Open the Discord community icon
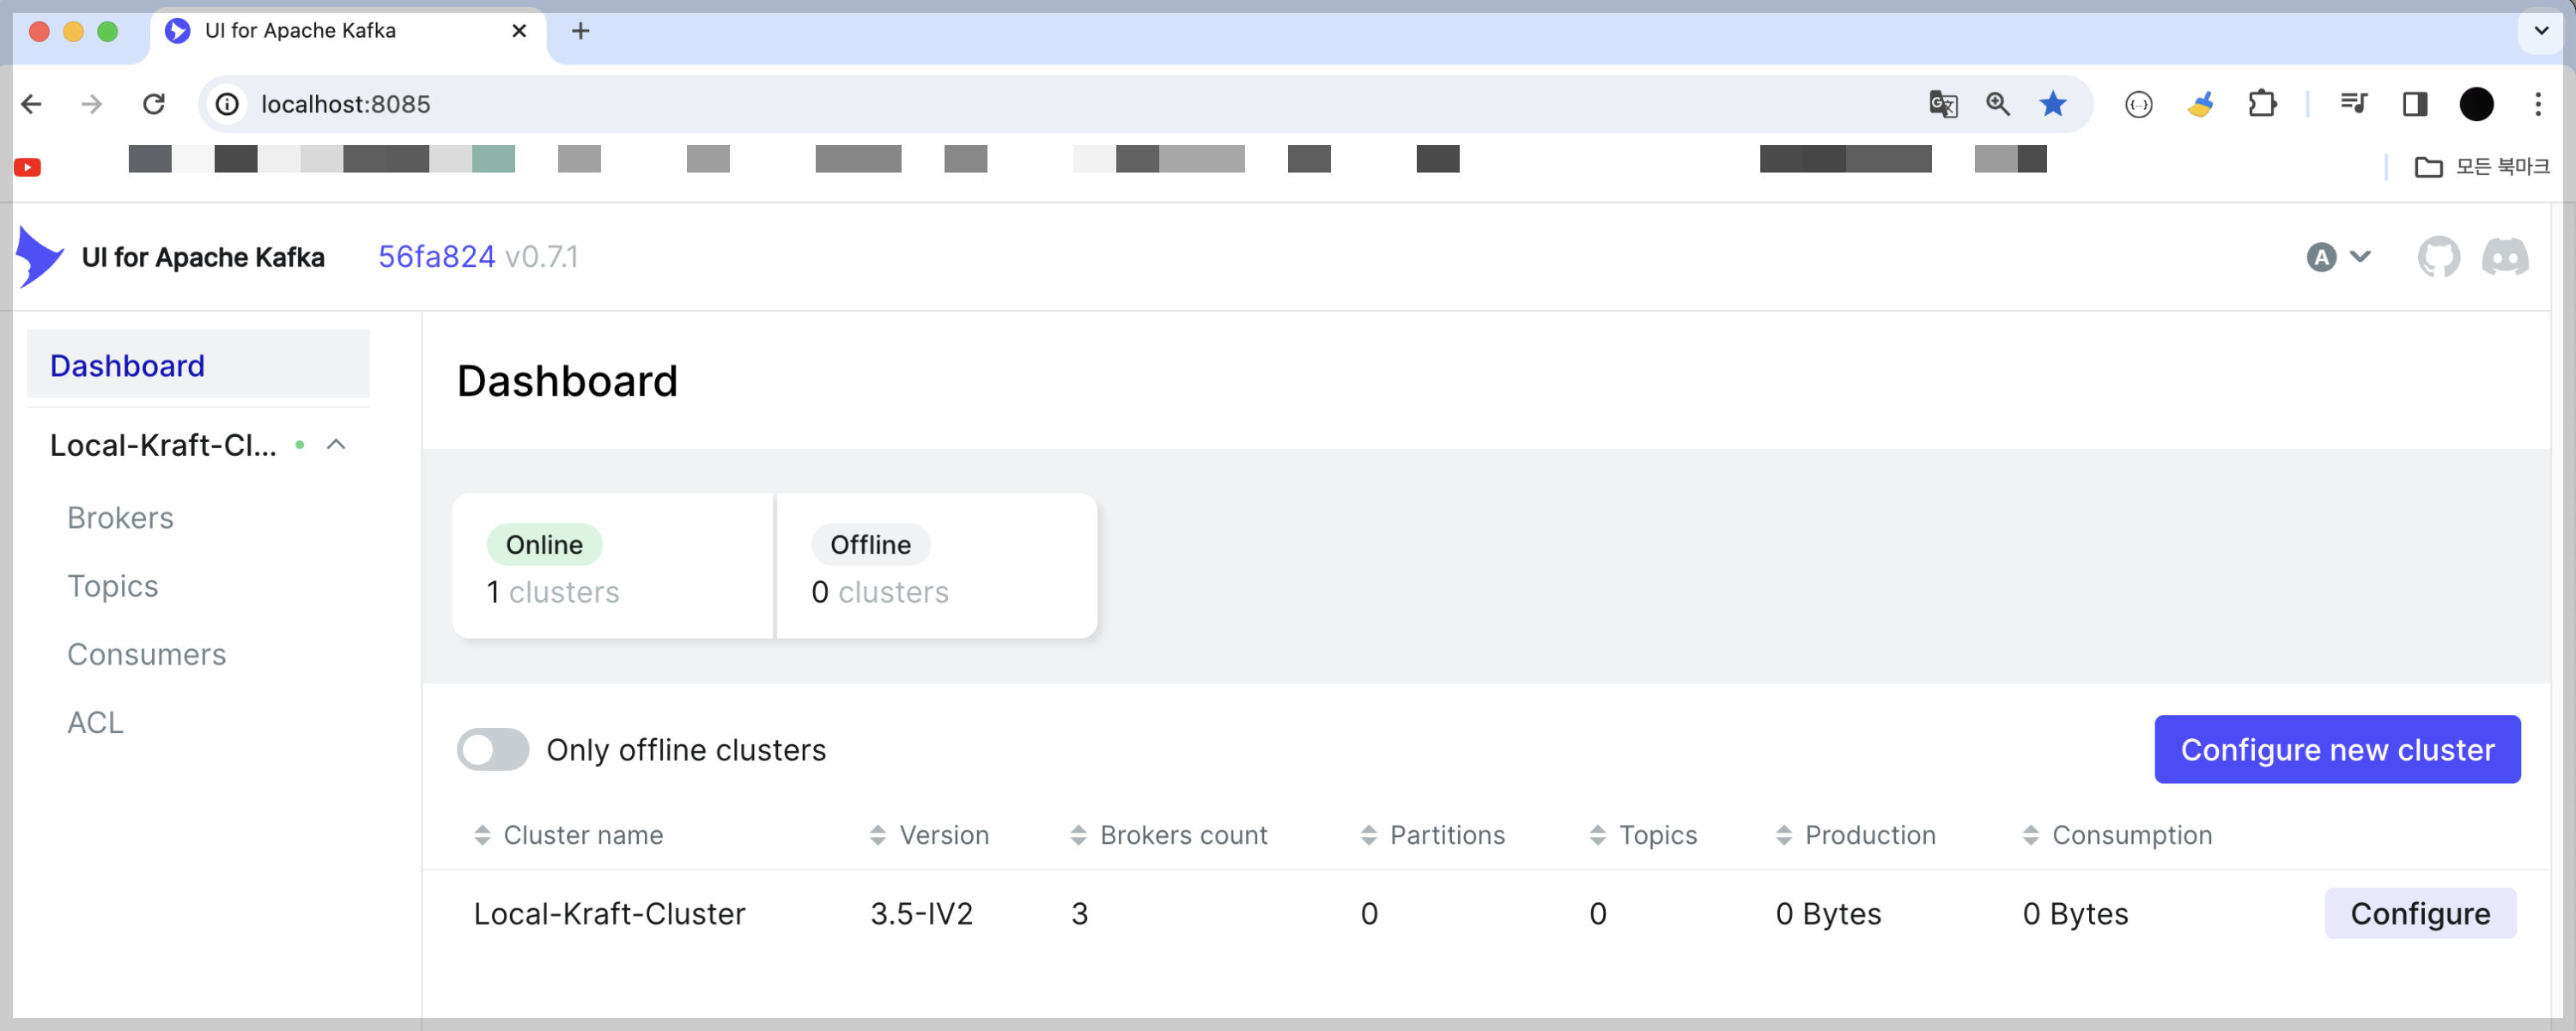This screenshot has width=2576, height=1031. [x=2504, y=257]
